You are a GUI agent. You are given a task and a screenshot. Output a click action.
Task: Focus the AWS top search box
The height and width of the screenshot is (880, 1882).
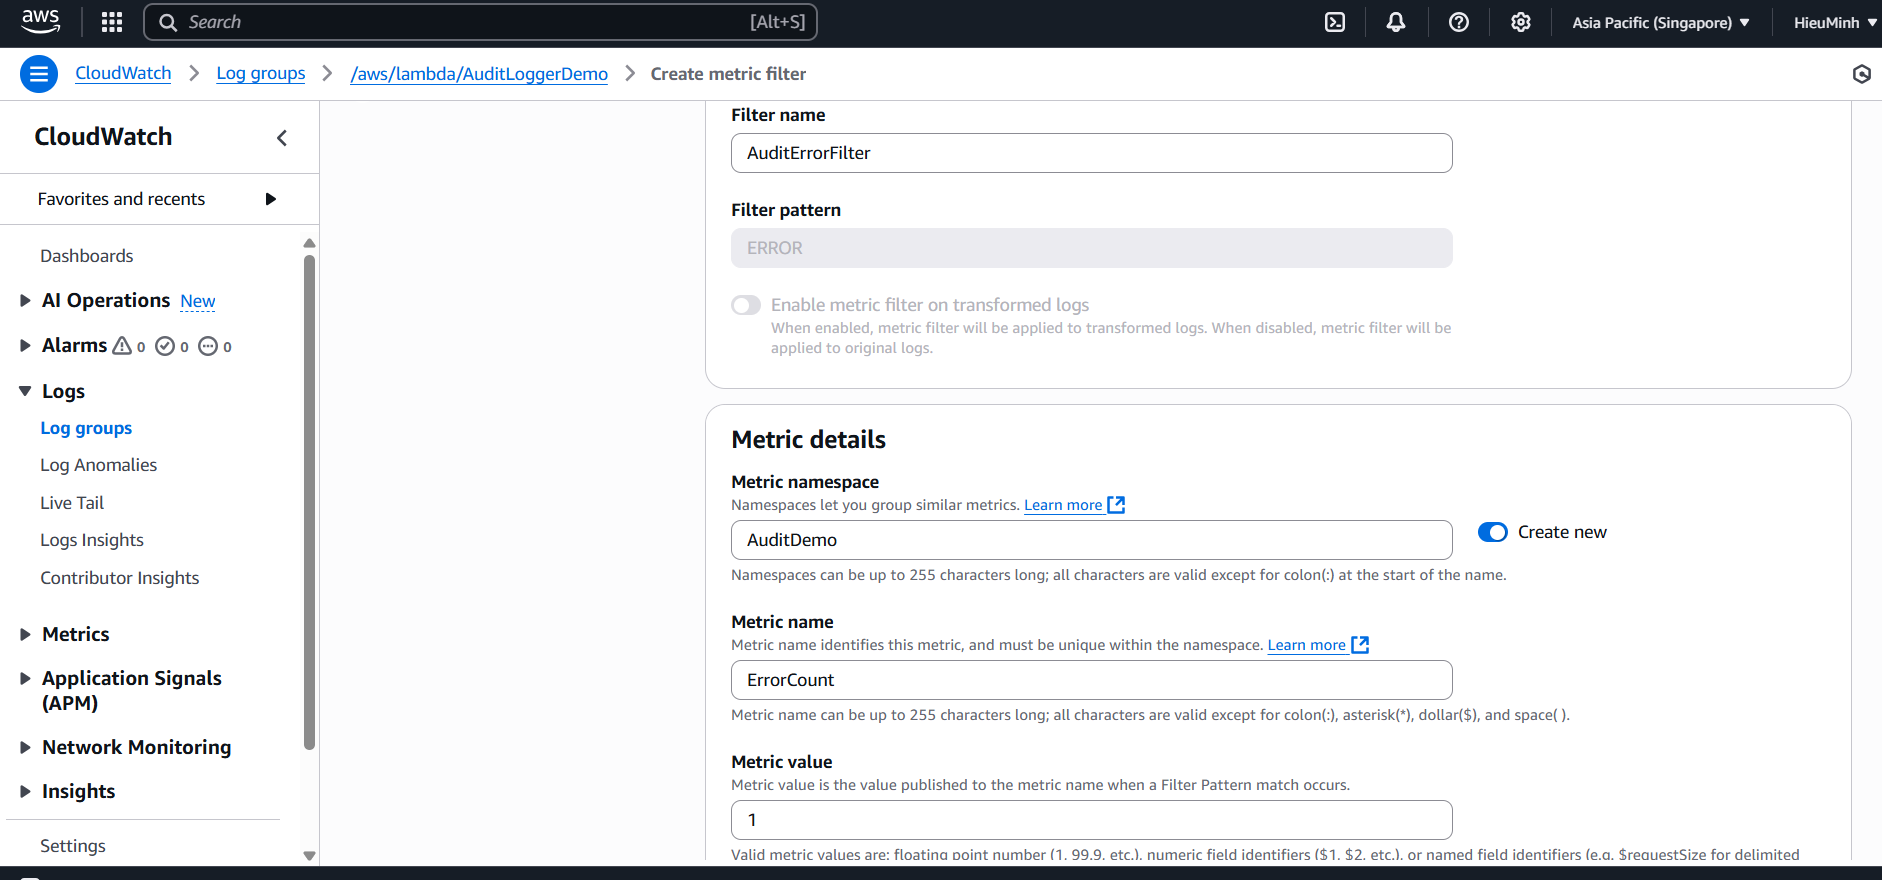click(480, 22)
